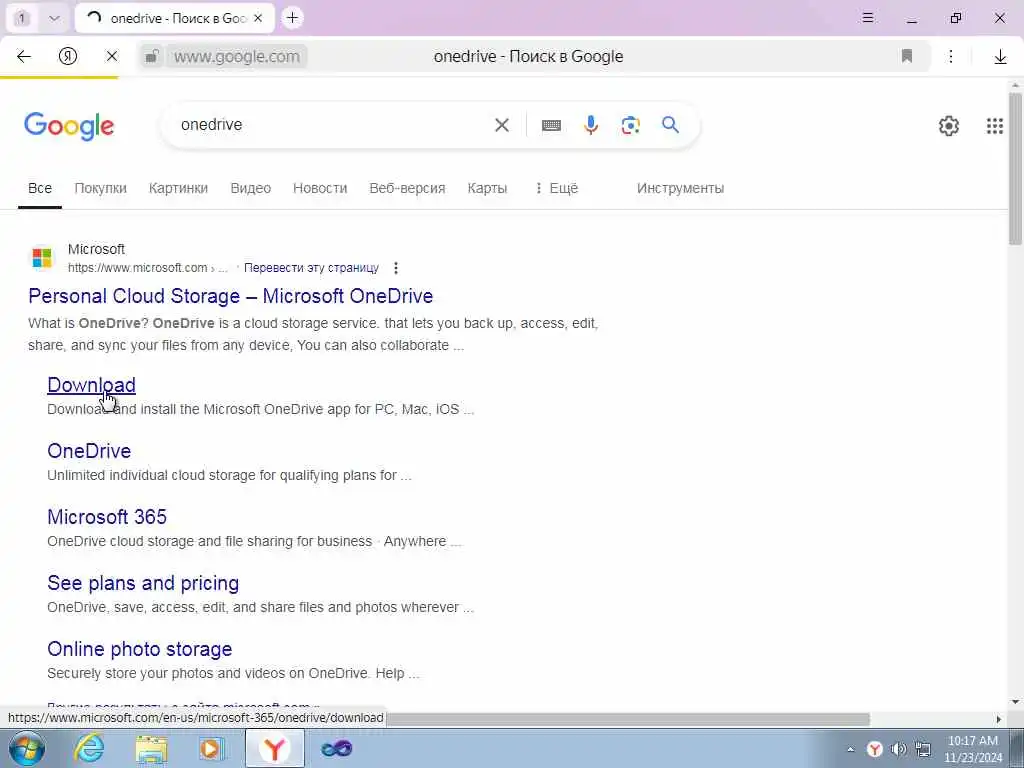
Task: Stop page loading with the X button
Action: pyautogui.click(x=112, y=57)
